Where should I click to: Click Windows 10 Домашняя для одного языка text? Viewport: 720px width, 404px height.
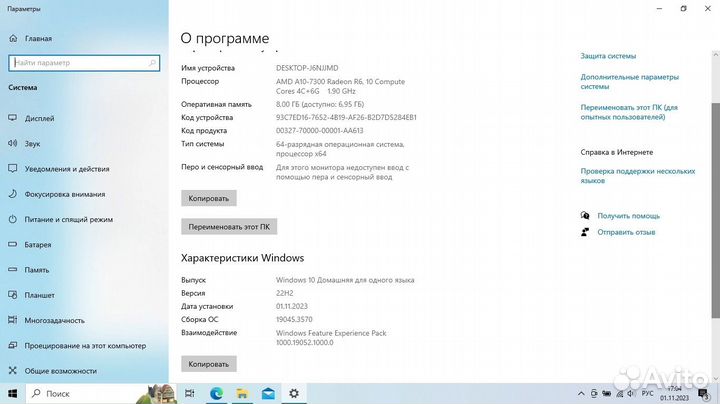coord(345,280)
